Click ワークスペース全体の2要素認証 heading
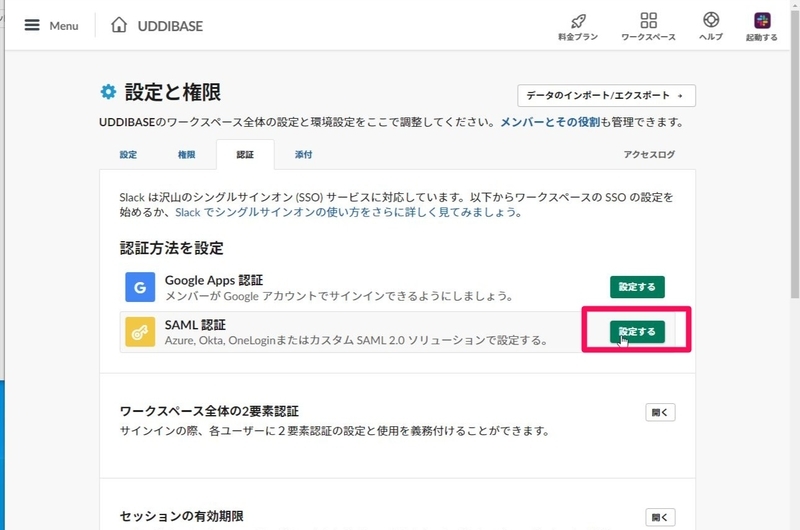The height and width of the screenshot is (530, 800). pyautogui.click(x=209, y=411)
